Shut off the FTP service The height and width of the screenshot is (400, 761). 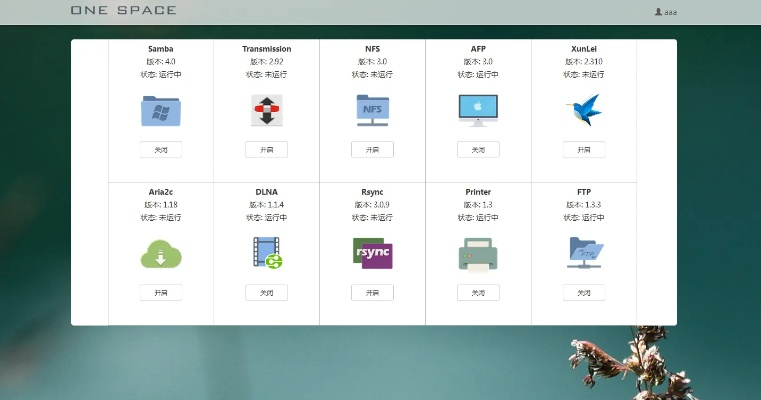click(584, 292)
